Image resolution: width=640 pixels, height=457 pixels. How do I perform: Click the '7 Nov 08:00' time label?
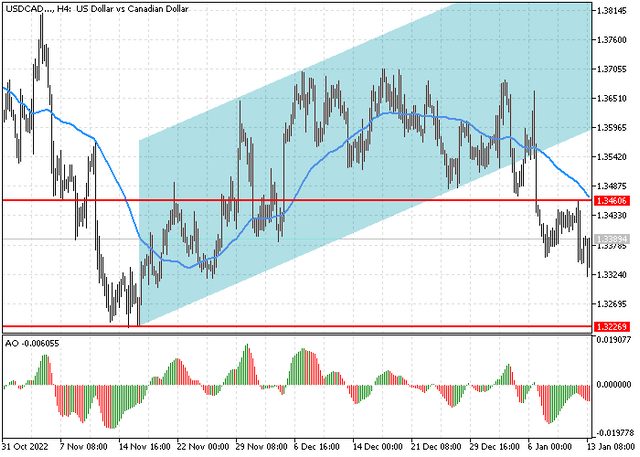84,446
